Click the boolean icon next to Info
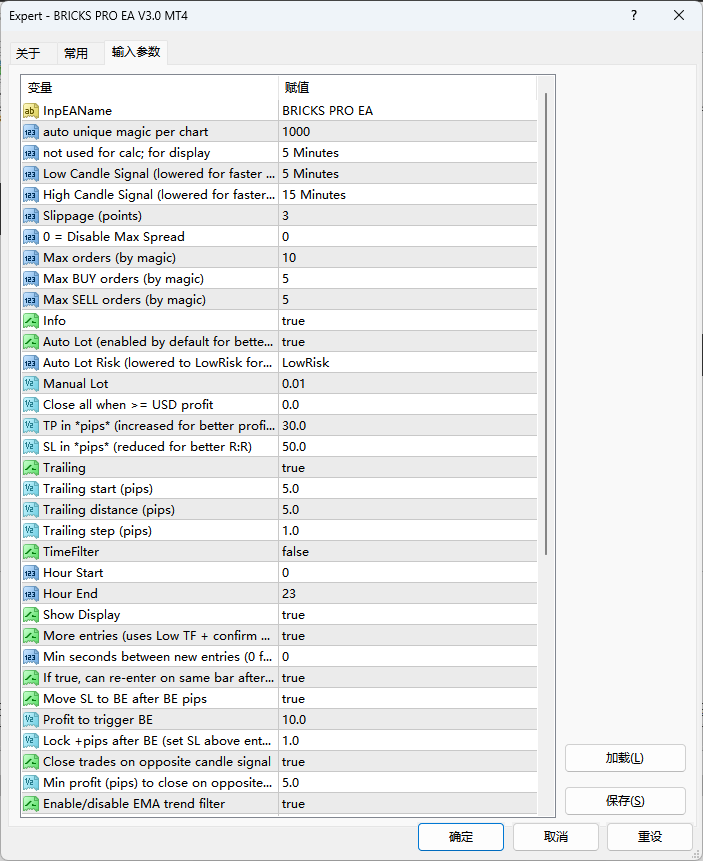 pos(31,321)
